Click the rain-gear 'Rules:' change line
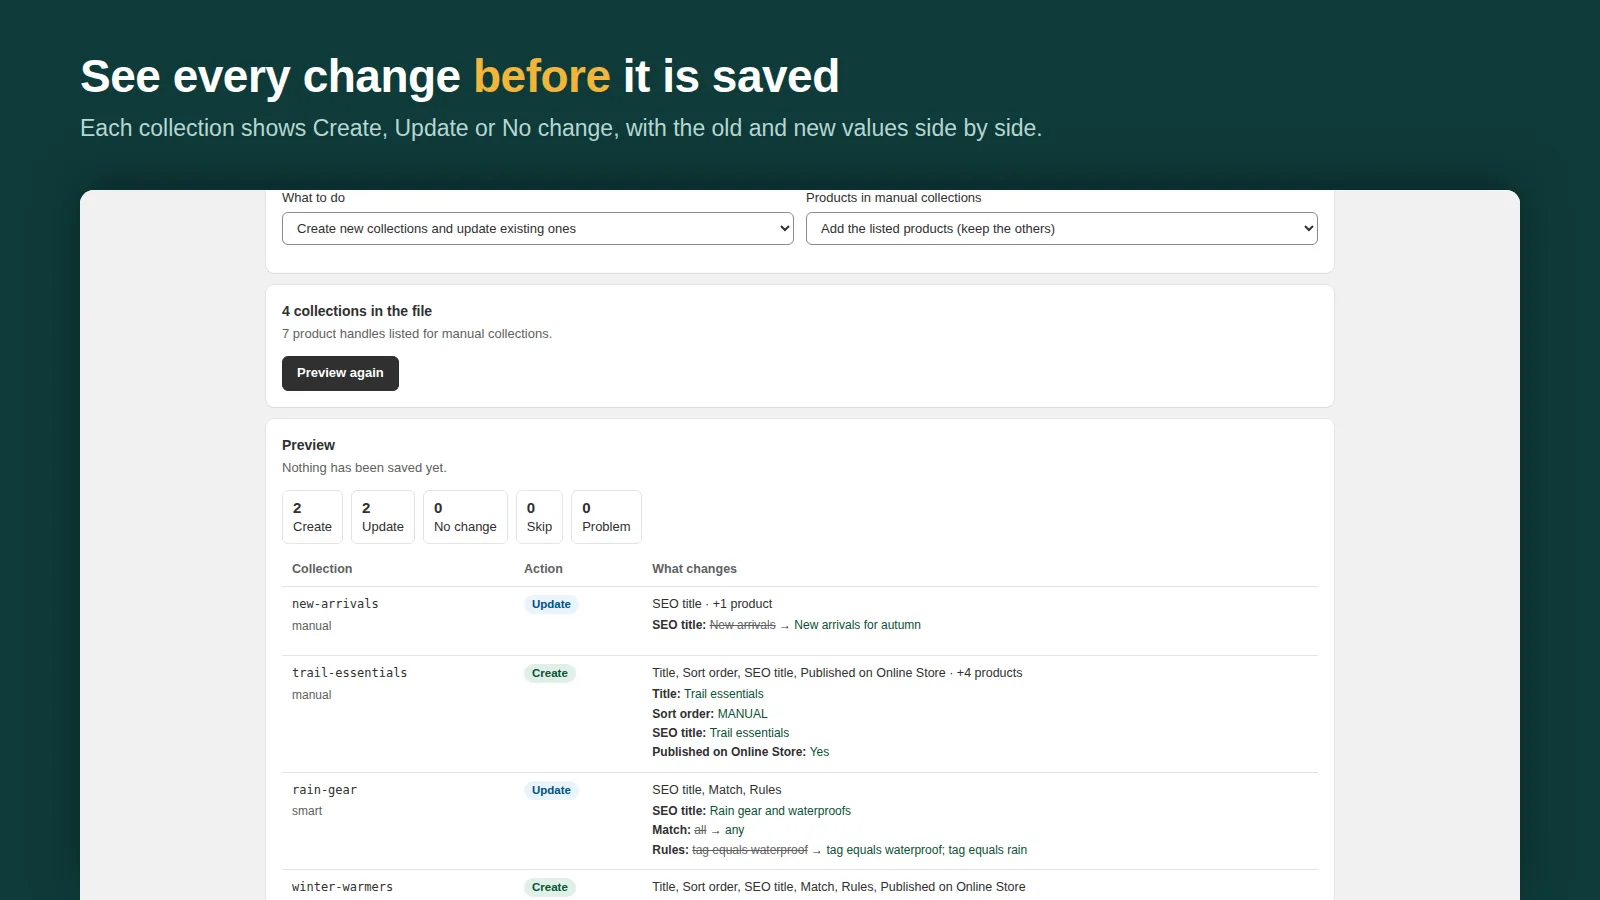This screenshot has height=900, width=1600. pyautogui.click(x=839, y=850)
